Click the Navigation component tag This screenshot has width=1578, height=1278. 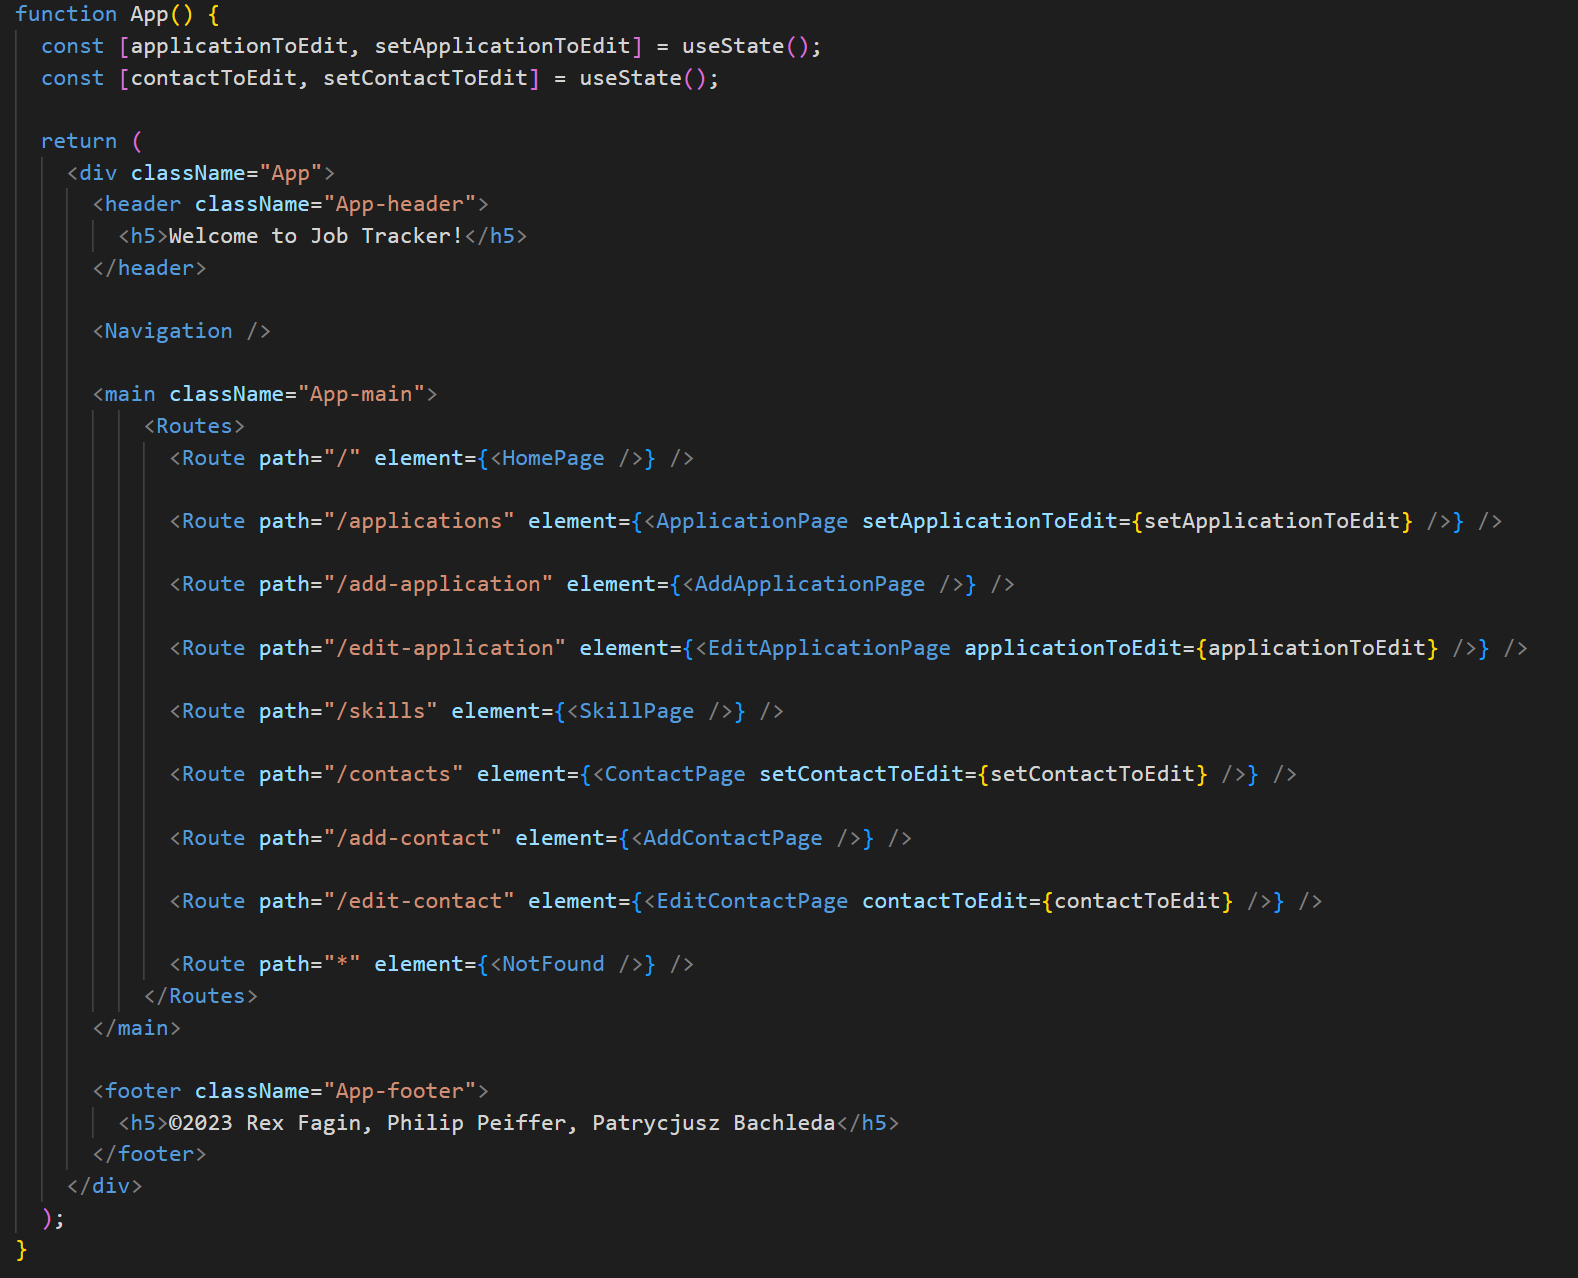(x=168, y=331)
